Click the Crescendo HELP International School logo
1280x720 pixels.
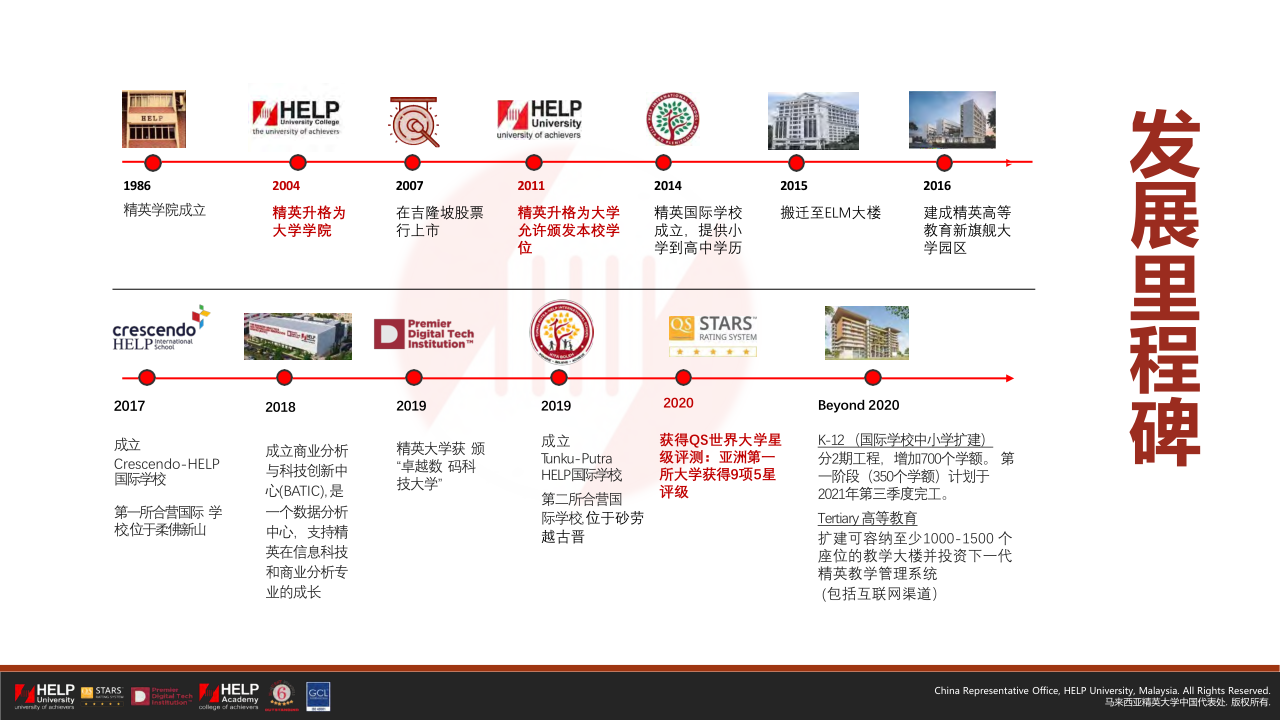pyautogui.click(x=161, y=328)
